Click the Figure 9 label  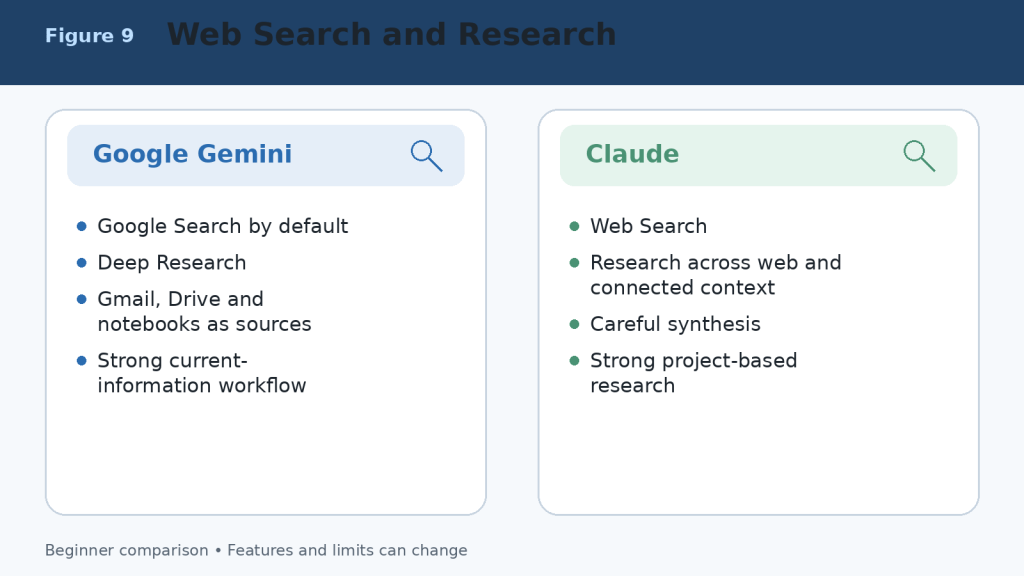pos(89,35)
